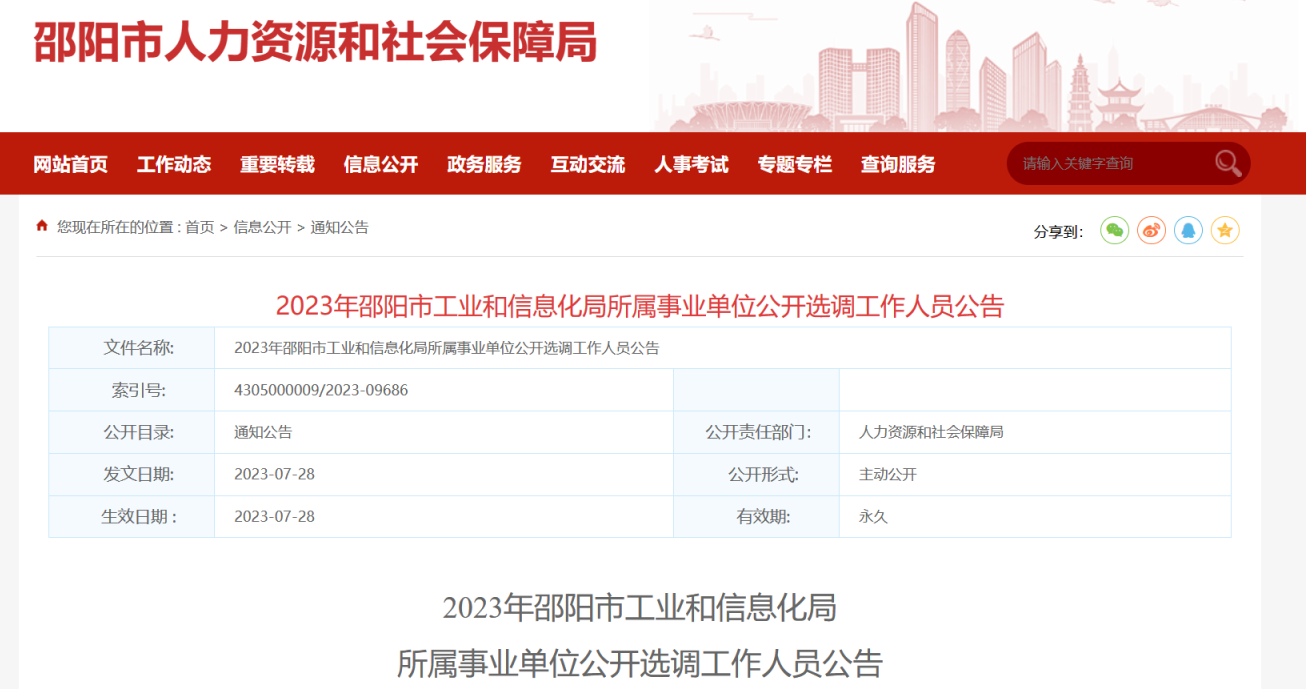Image resolution: width=1306 pixels, height=689 pixels.
Task: Open 重要转载 menu
Action: pos(277,164)
